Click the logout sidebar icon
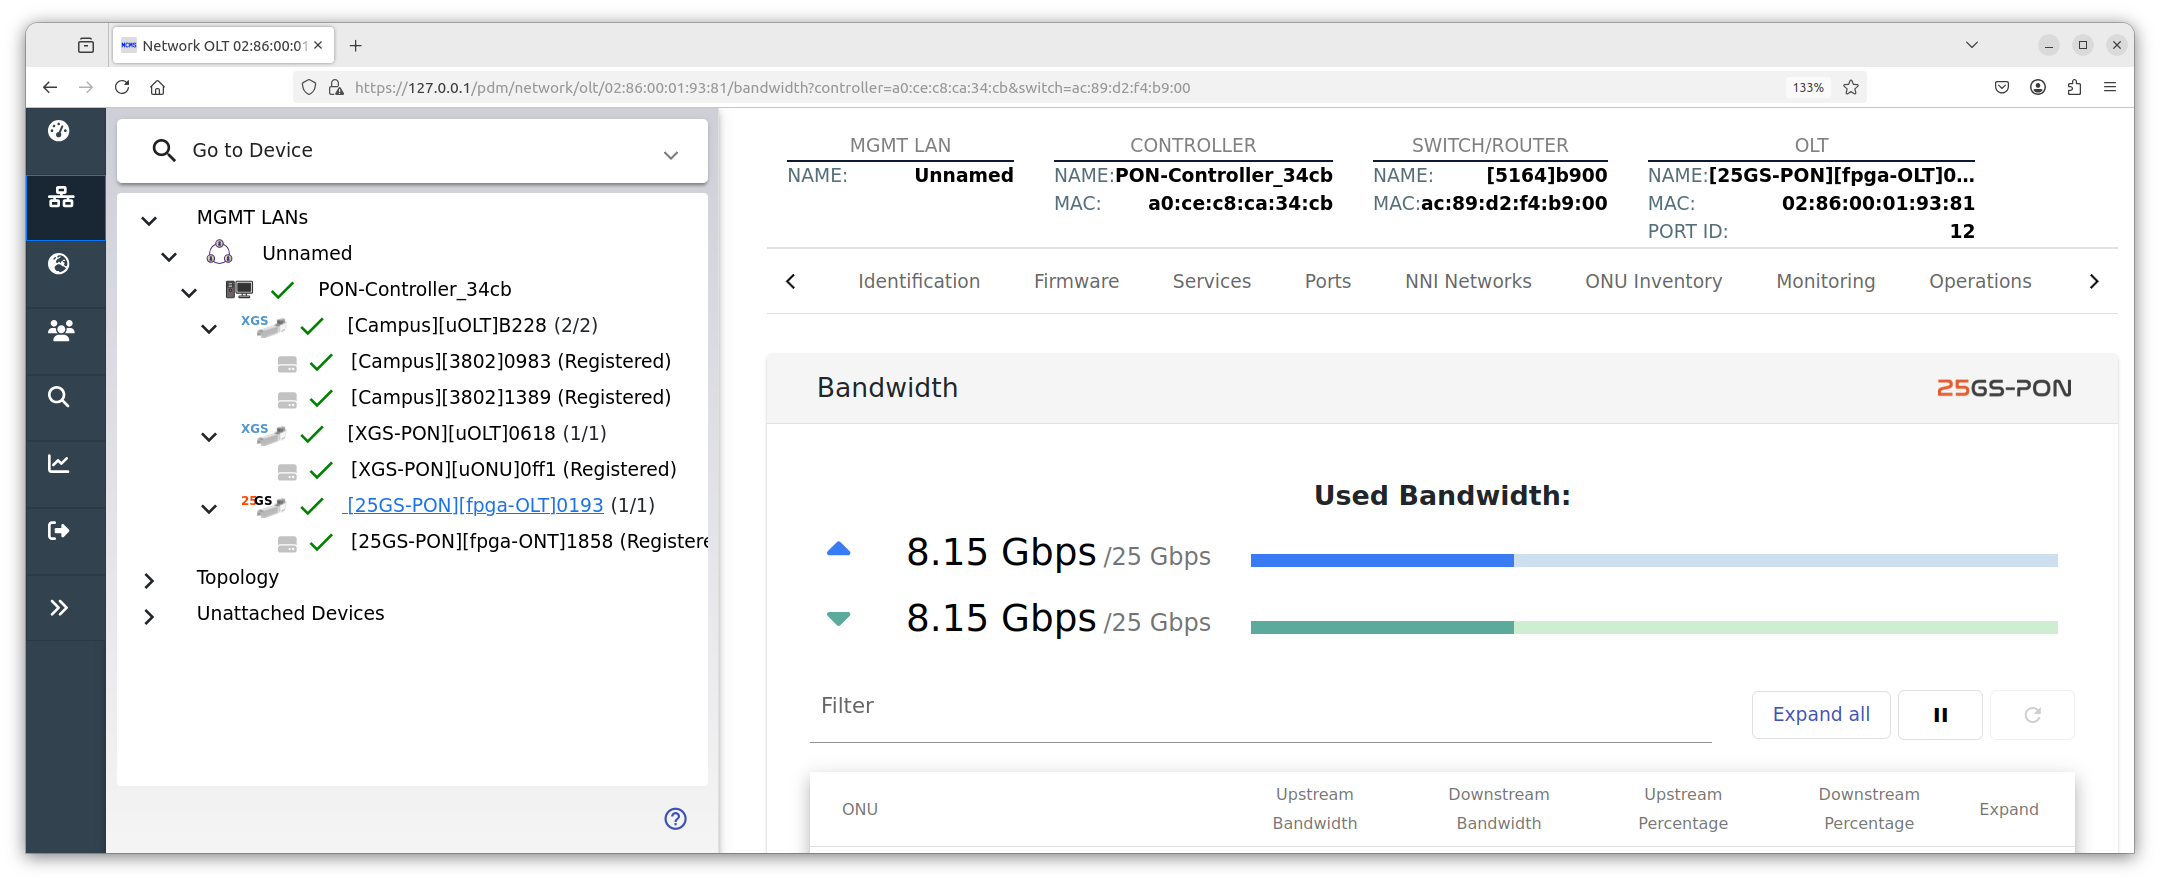This screenshot has width=2160, height=882. [x=59, y=530]
